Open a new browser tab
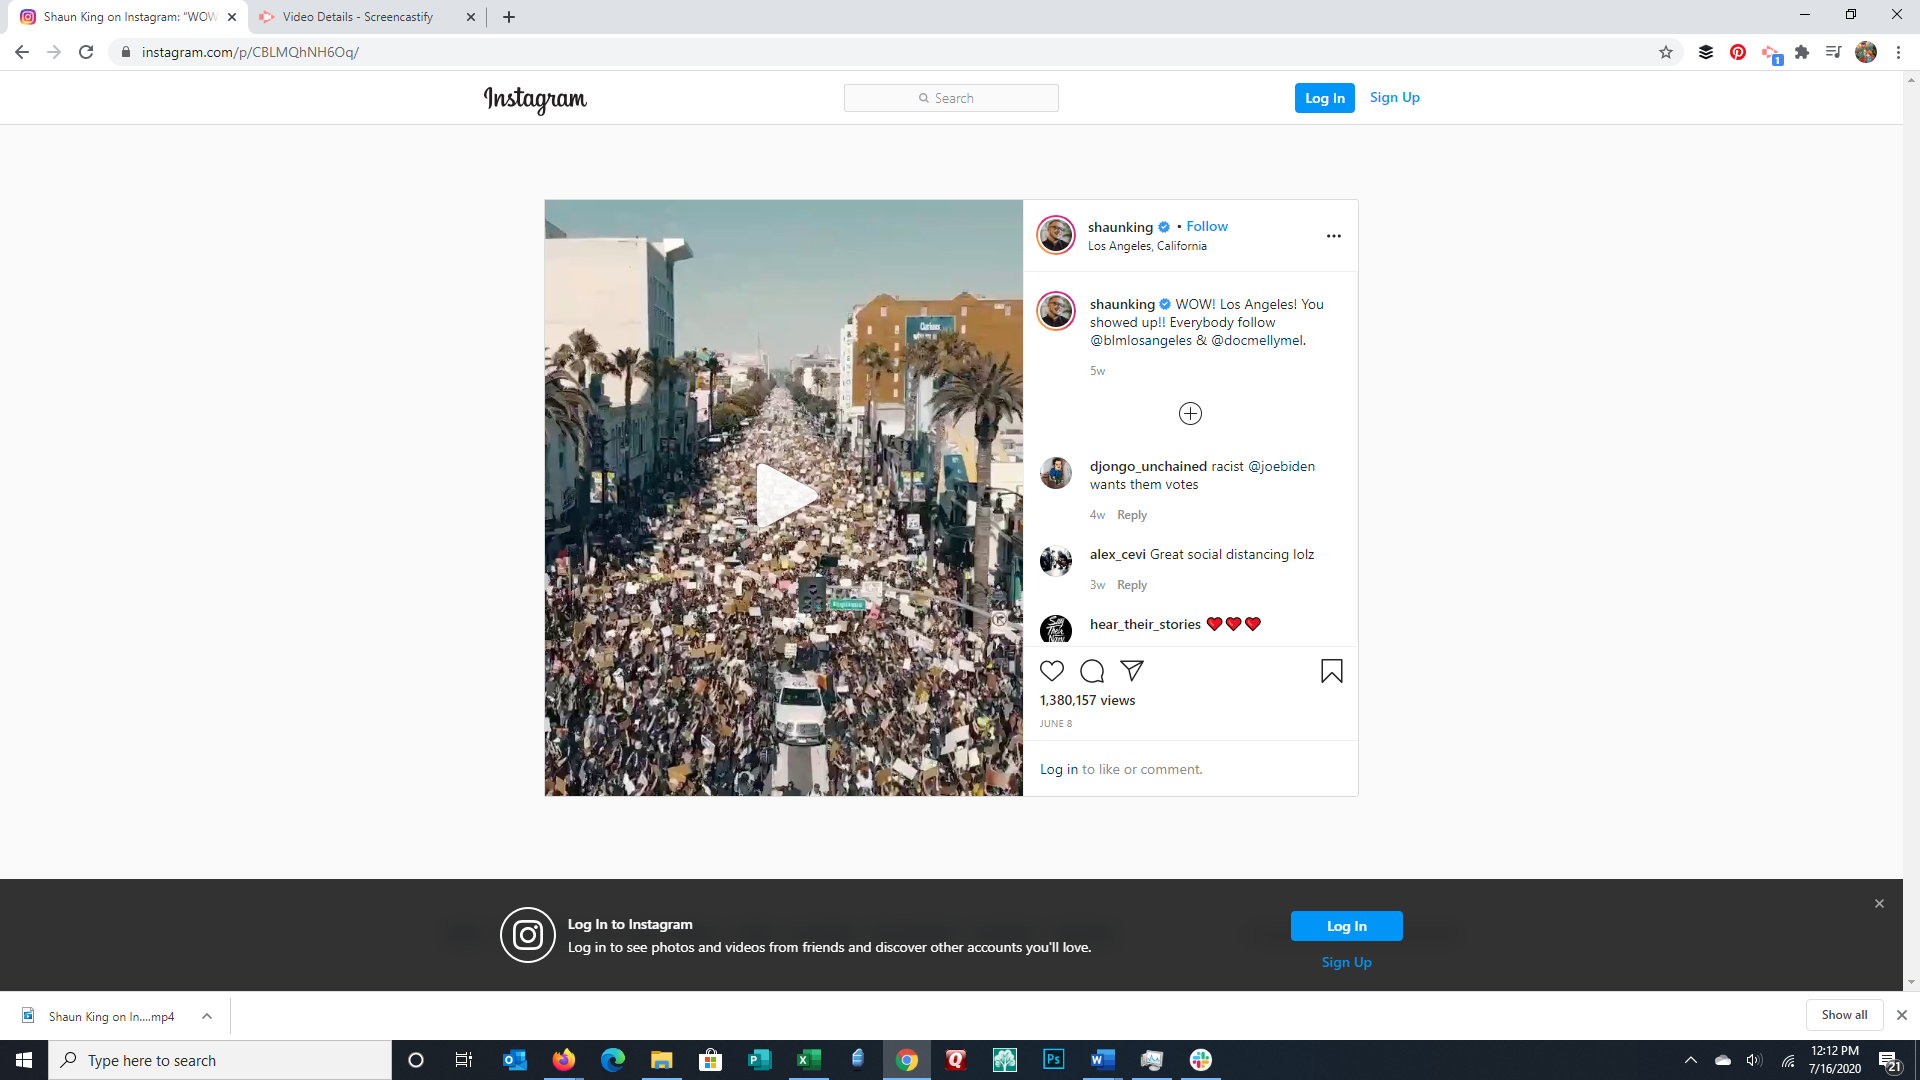This screenshot has width=1920, height=1080. 509,17
